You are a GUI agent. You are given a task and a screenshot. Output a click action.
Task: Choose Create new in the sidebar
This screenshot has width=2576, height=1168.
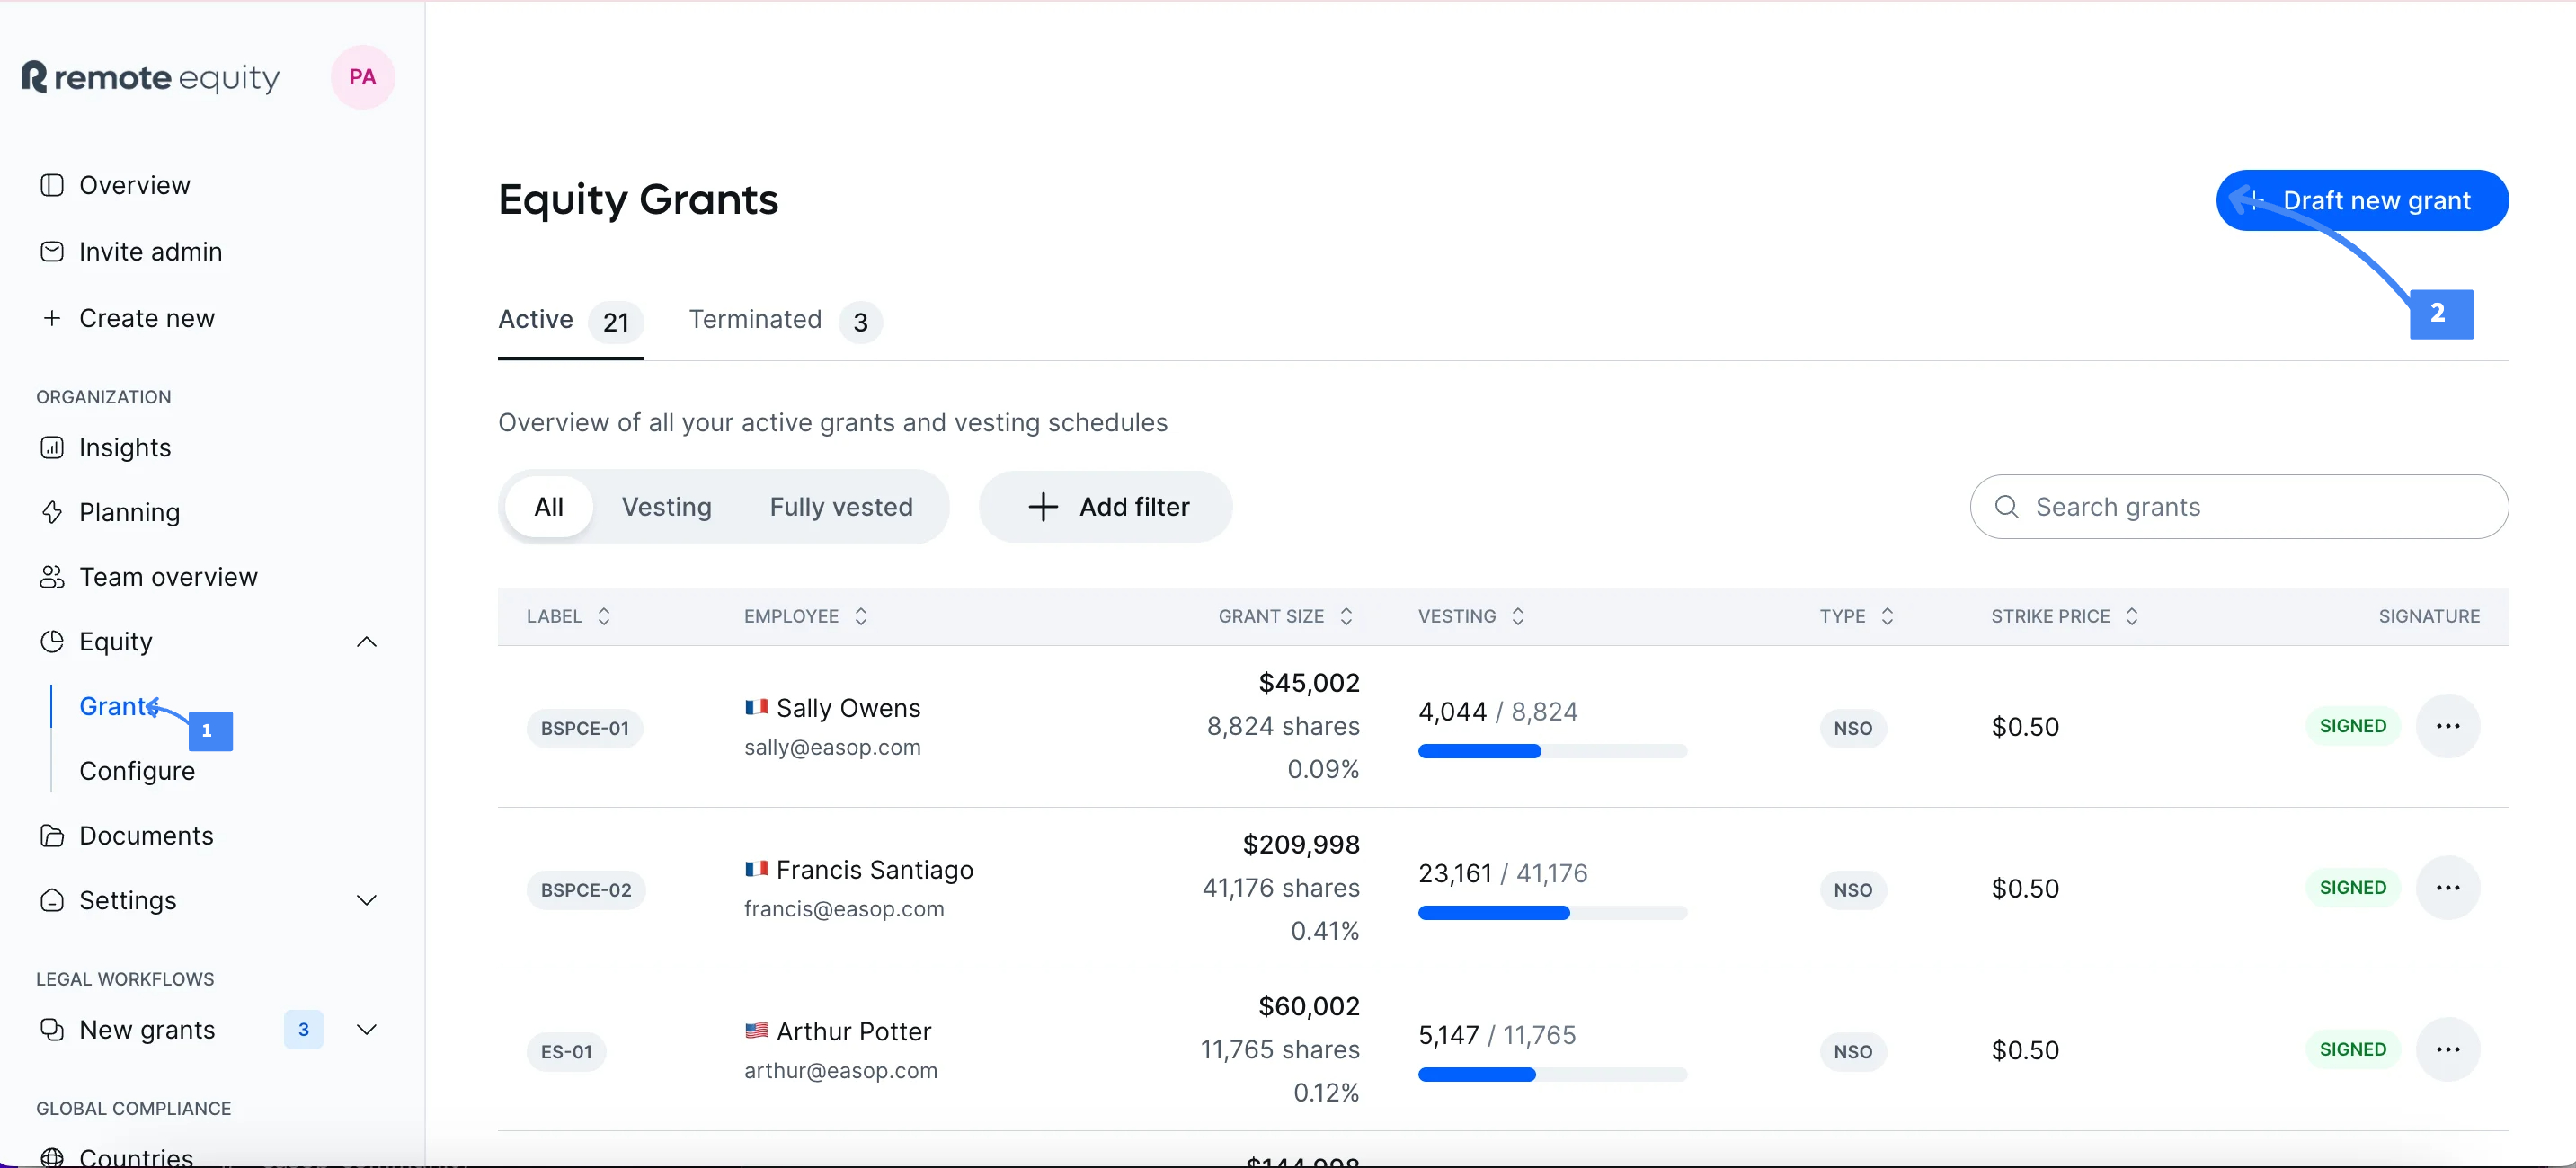pos(146,318)
